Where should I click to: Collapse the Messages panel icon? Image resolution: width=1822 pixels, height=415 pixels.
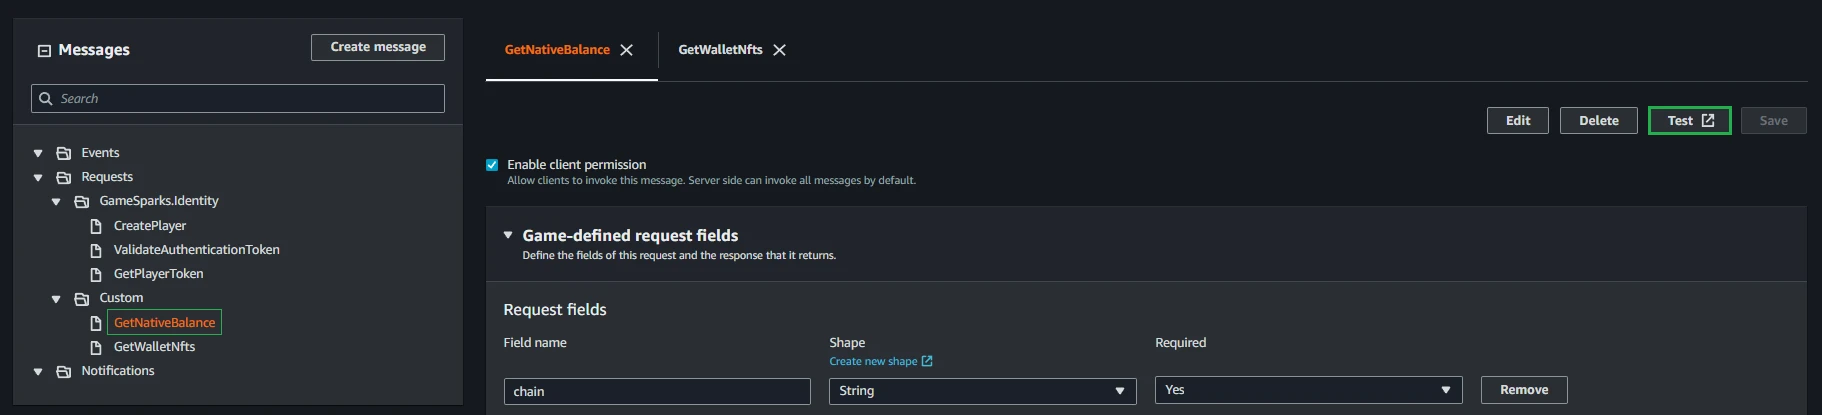point(44,50)
